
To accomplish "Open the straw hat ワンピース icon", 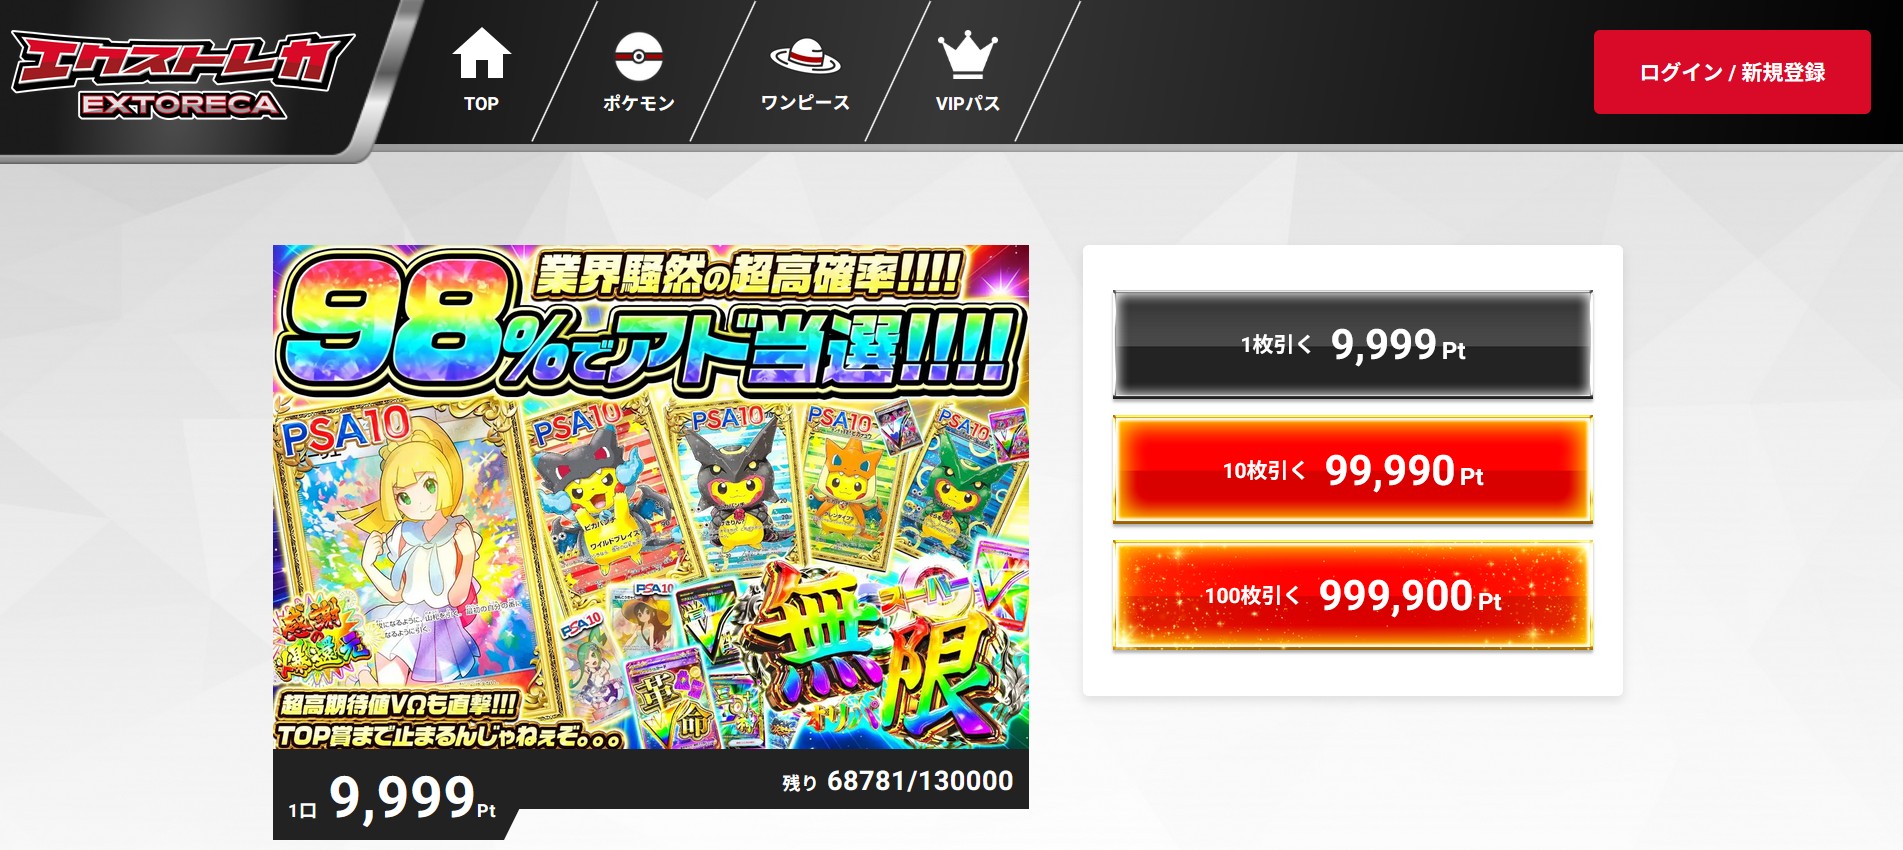I will point(805,55).
